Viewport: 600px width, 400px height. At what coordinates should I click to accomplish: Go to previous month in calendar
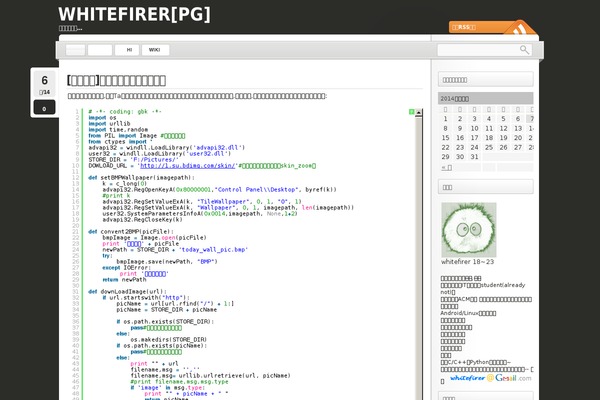pos(447,167)
